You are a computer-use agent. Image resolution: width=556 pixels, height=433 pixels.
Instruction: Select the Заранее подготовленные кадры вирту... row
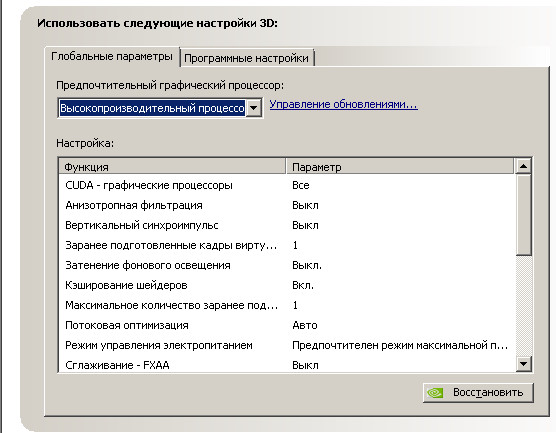[x=287, y=245]
